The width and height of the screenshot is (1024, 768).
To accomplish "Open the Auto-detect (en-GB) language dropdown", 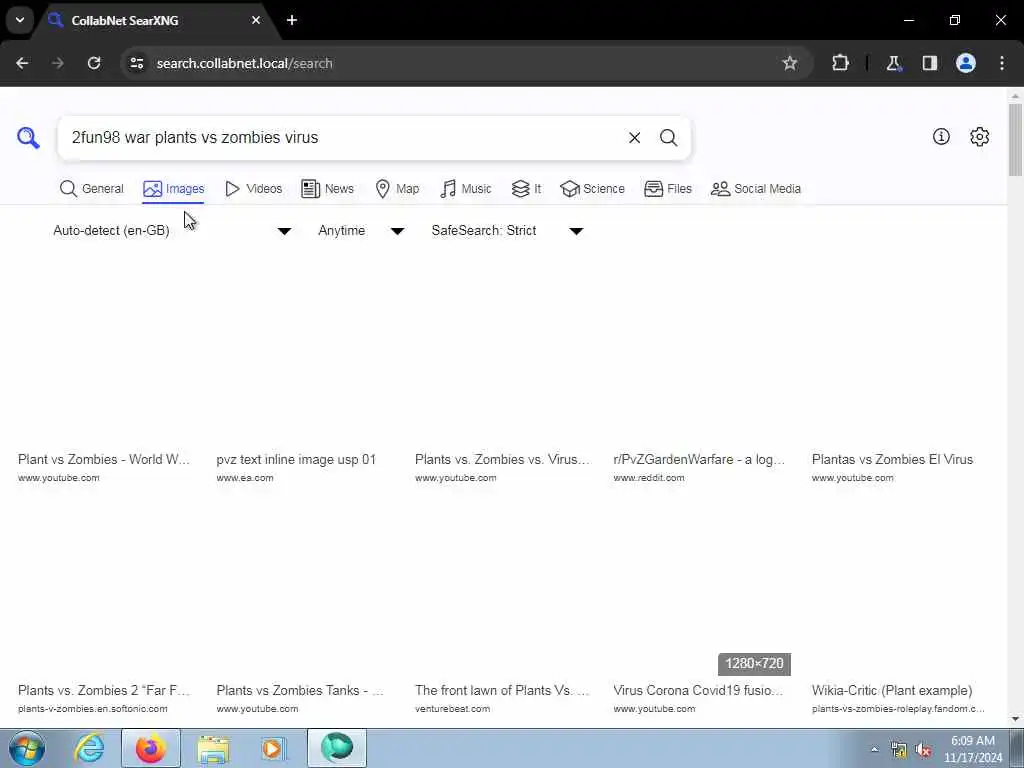I will (x=172, y=231).
